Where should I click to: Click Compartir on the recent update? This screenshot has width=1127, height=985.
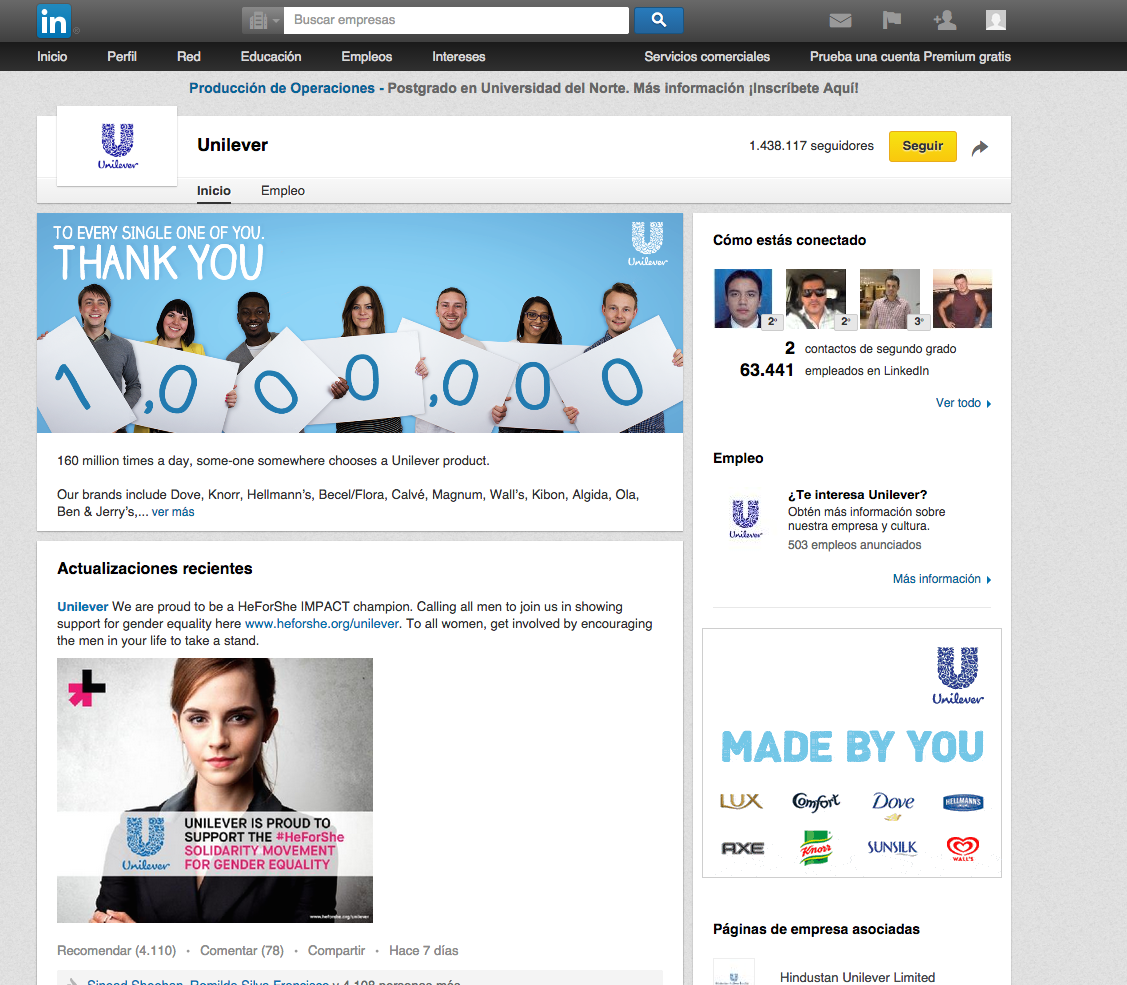336,950
